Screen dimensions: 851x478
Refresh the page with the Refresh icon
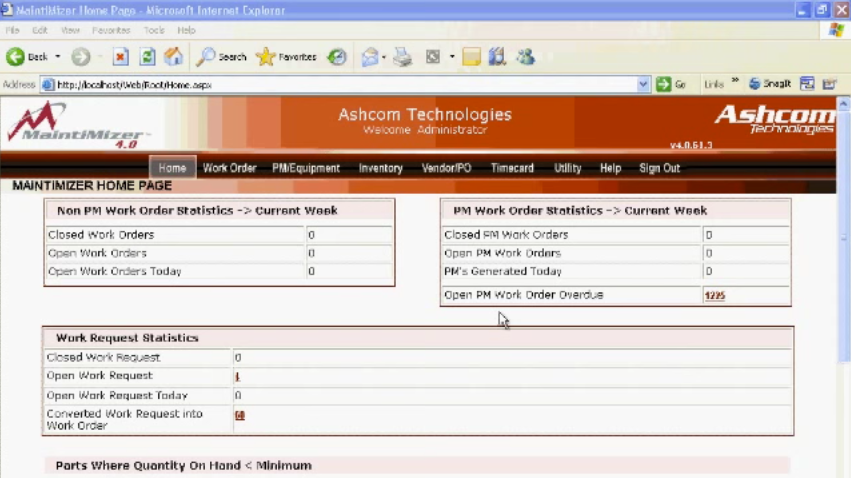click(147, 56)
